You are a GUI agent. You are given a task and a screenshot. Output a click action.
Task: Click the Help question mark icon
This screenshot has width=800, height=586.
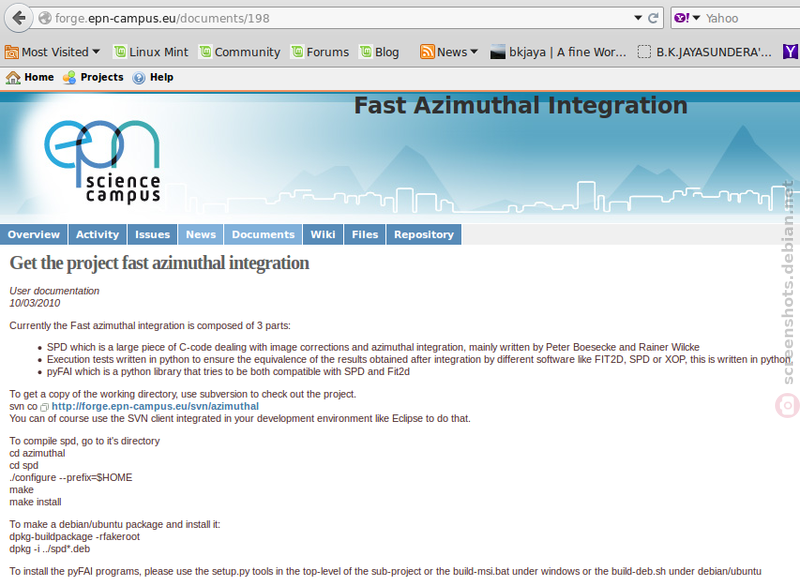(x=139, y=78)
